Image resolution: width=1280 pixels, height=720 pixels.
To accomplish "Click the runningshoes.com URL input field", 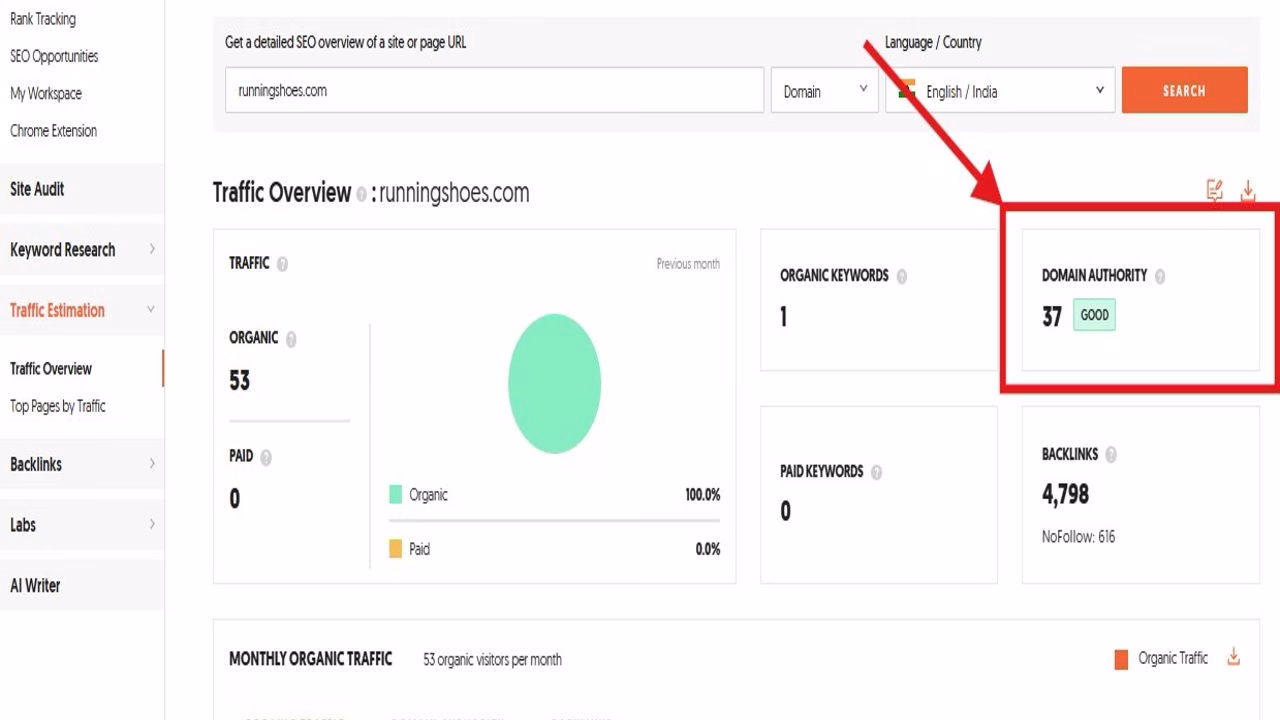I will click(x=494, y=90).
